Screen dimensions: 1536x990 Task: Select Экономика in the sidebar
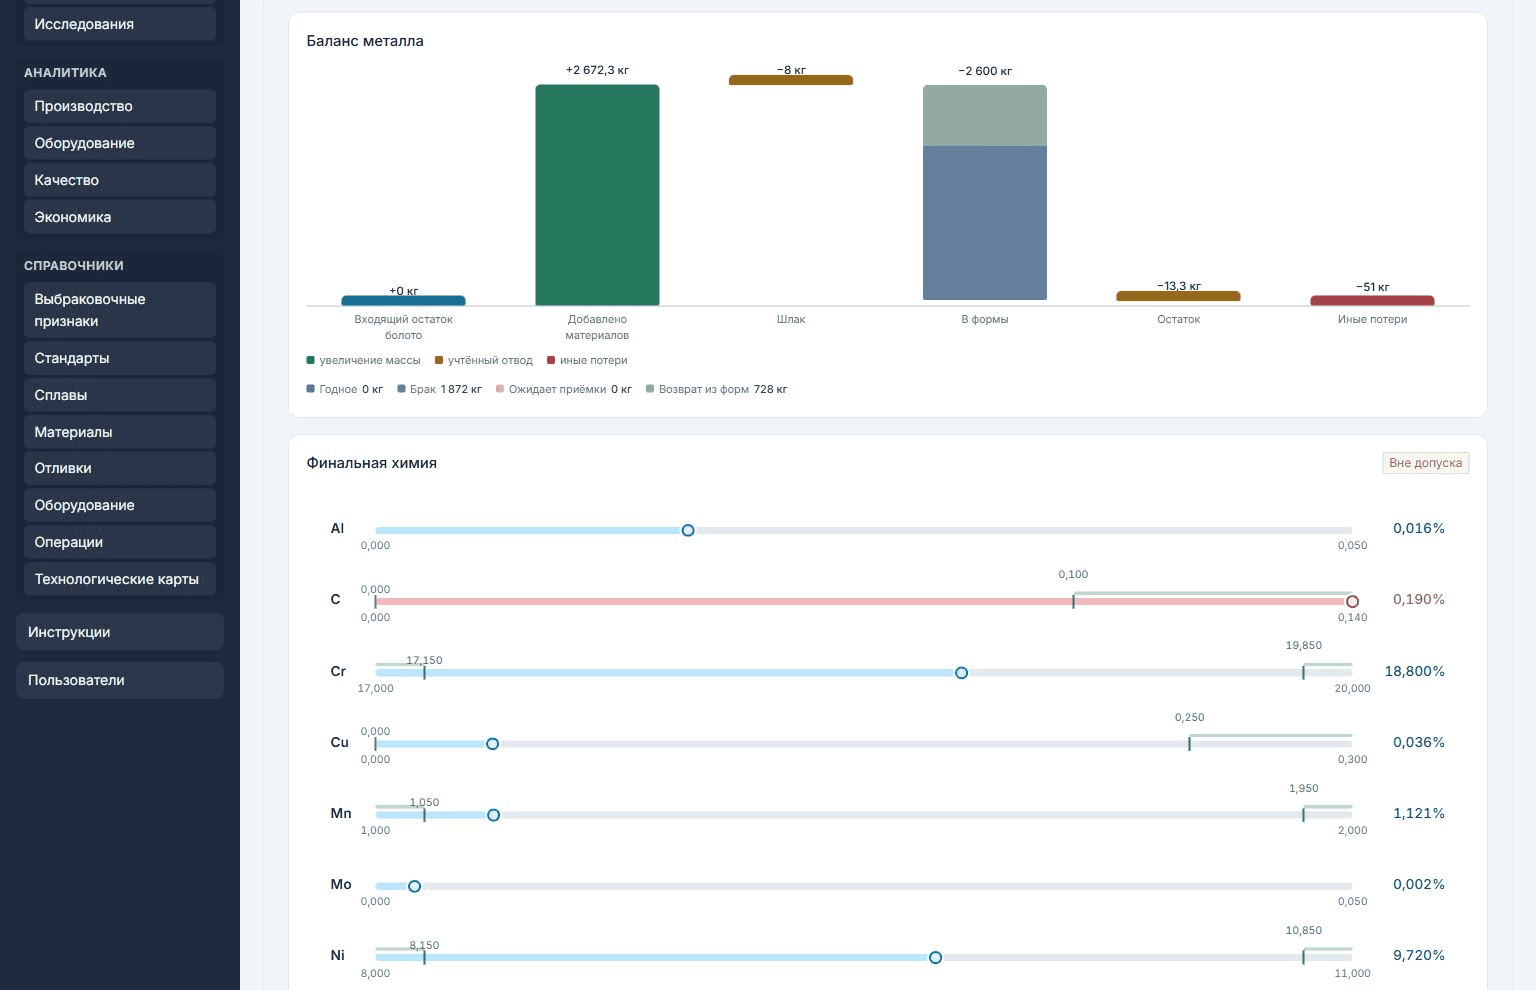click(120, 217)
